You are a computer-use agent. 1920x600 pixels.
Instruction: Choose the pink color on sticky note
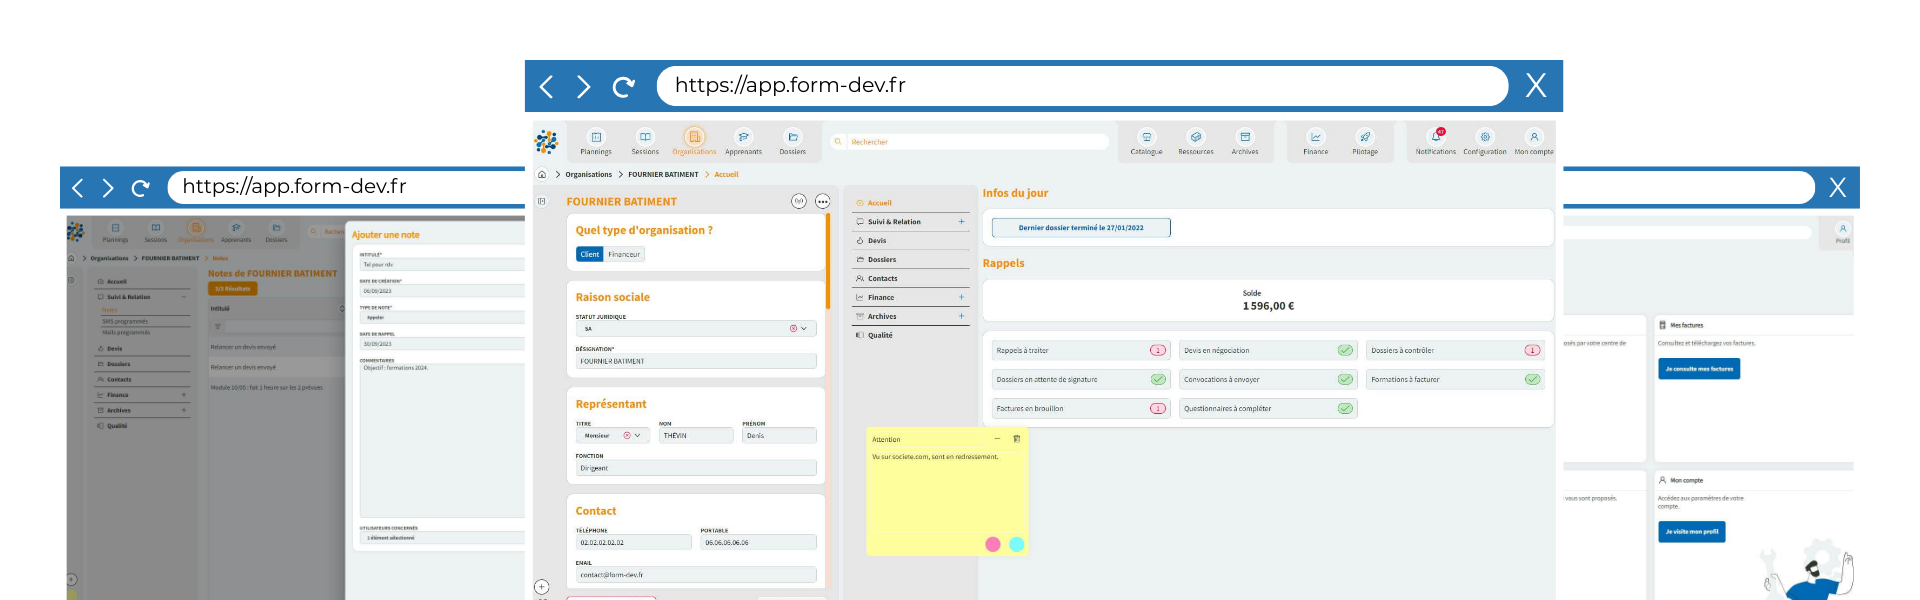993,544
